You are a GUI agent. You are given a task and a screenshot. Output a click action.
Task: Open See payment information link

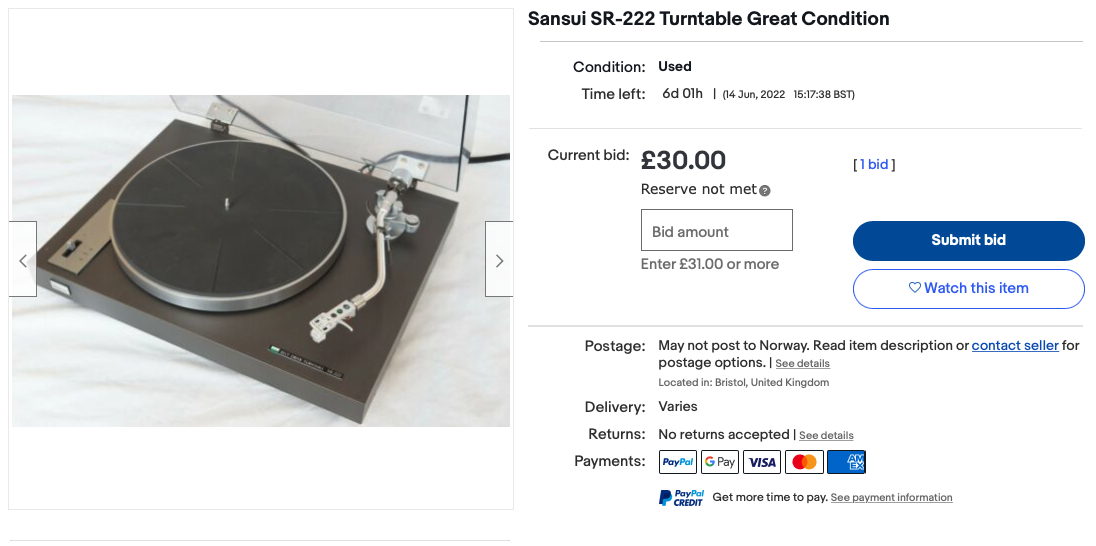891,497
